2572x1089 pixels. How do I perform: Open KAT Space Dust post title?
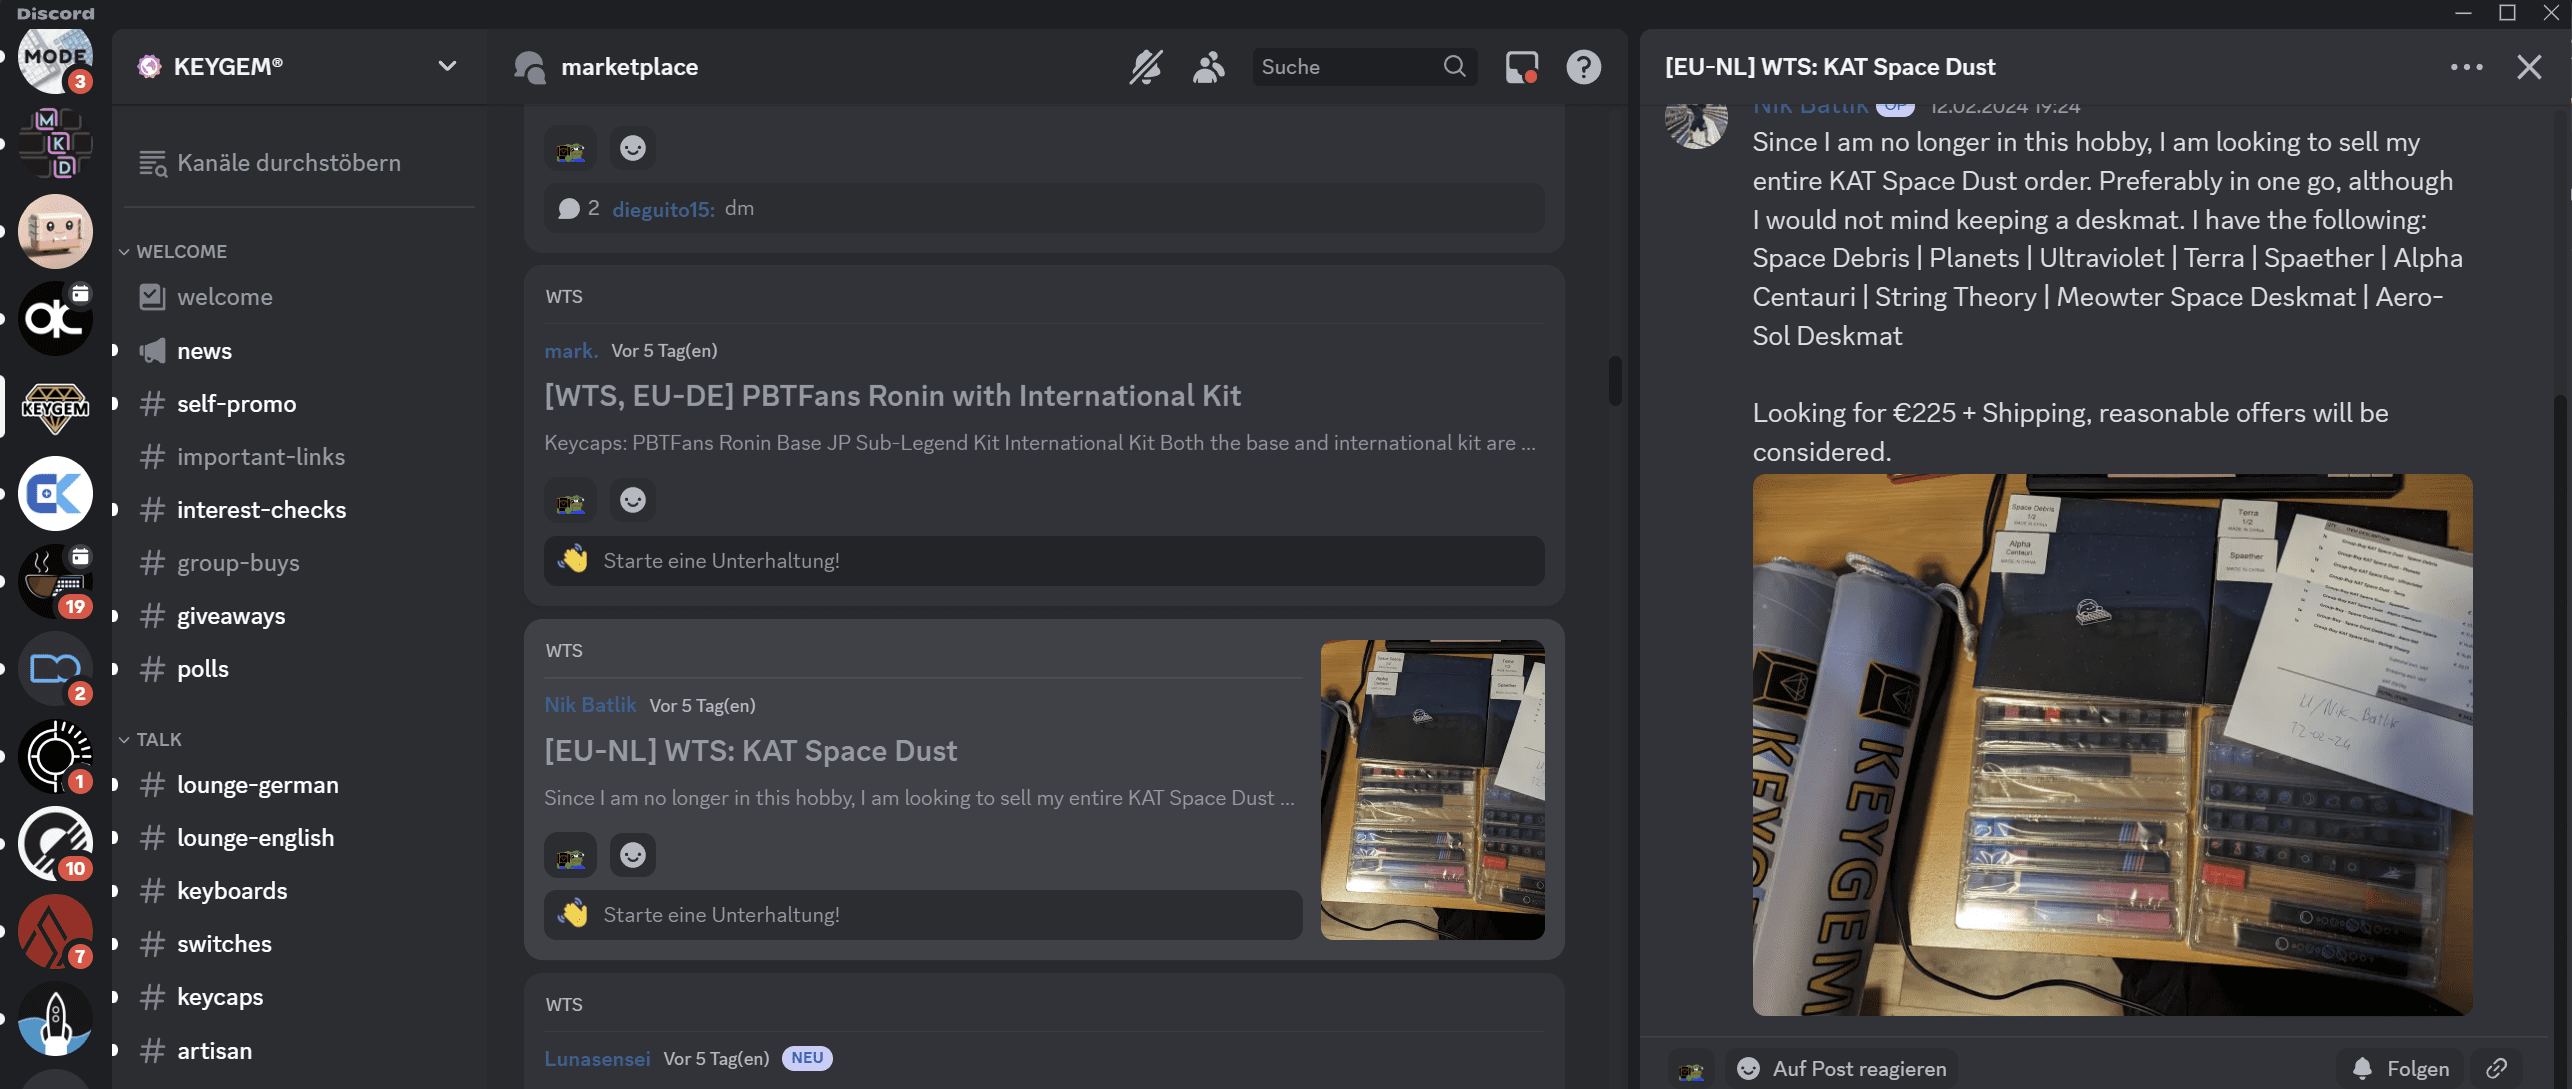pyautogui.click(x=750, y=751)
